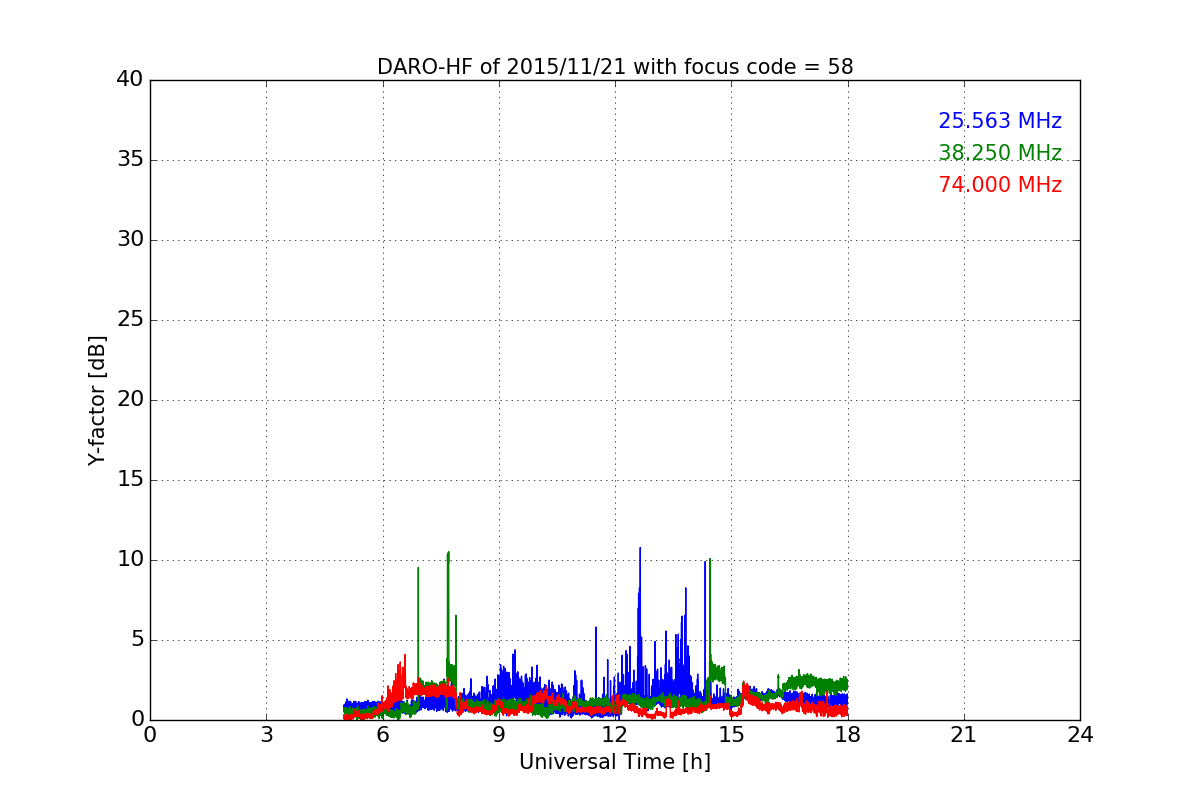
Task: Click the y-axis tick label '20'
Action: (130, 400)
